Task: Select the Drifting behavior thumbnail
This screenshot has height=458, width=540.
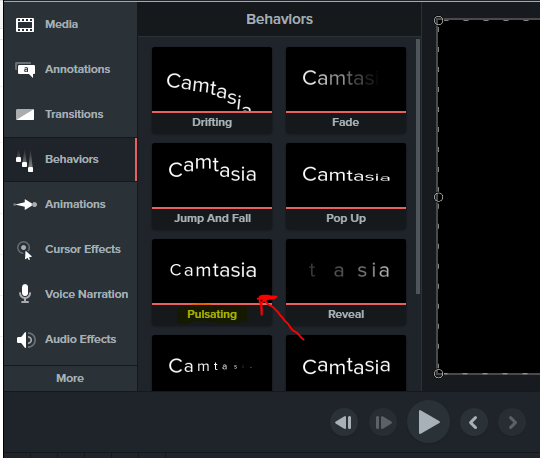Action: 212,79
